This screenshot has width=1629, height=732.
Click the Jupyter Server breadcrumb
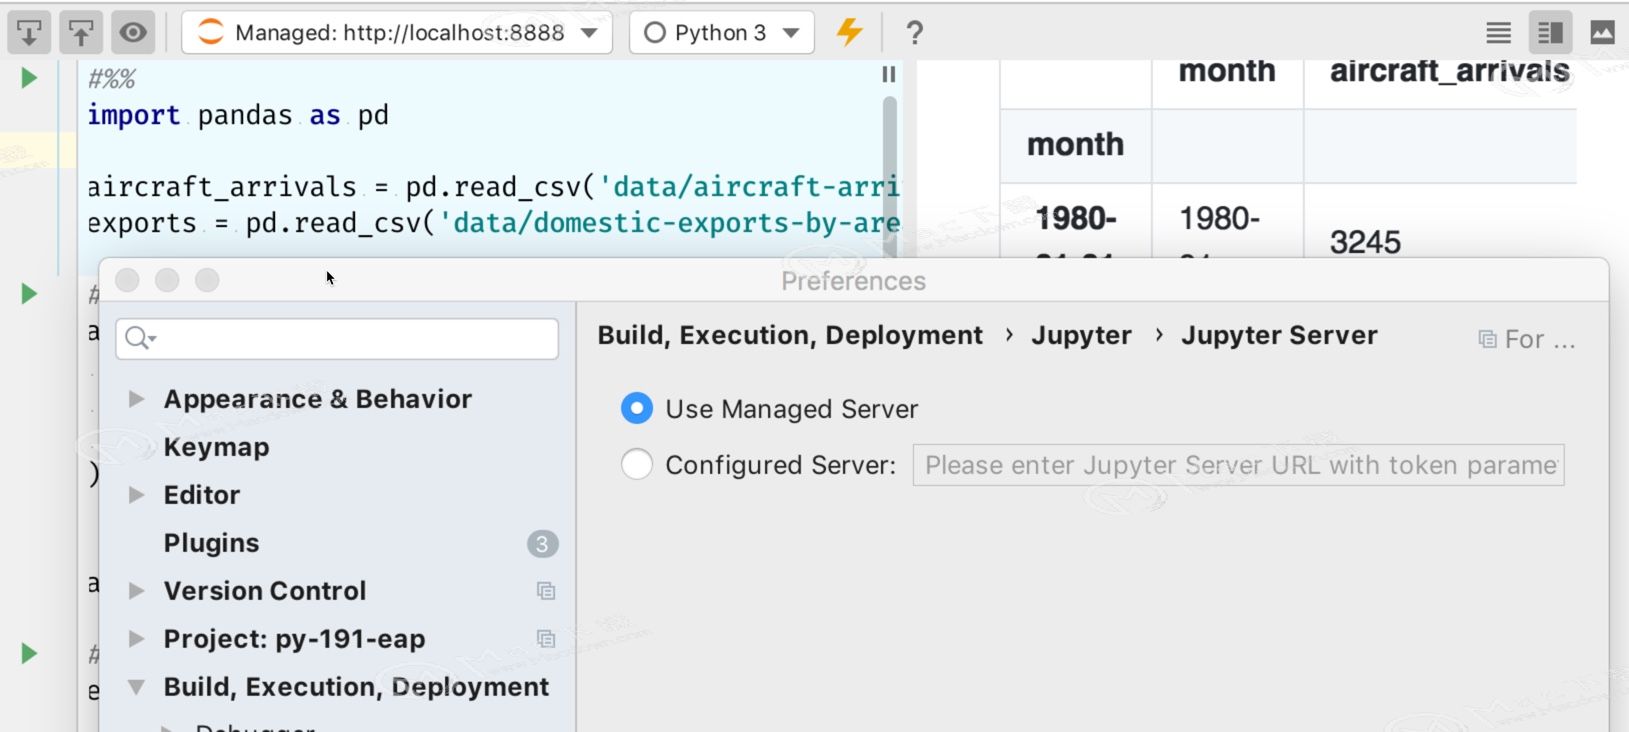click(1279, 335)
